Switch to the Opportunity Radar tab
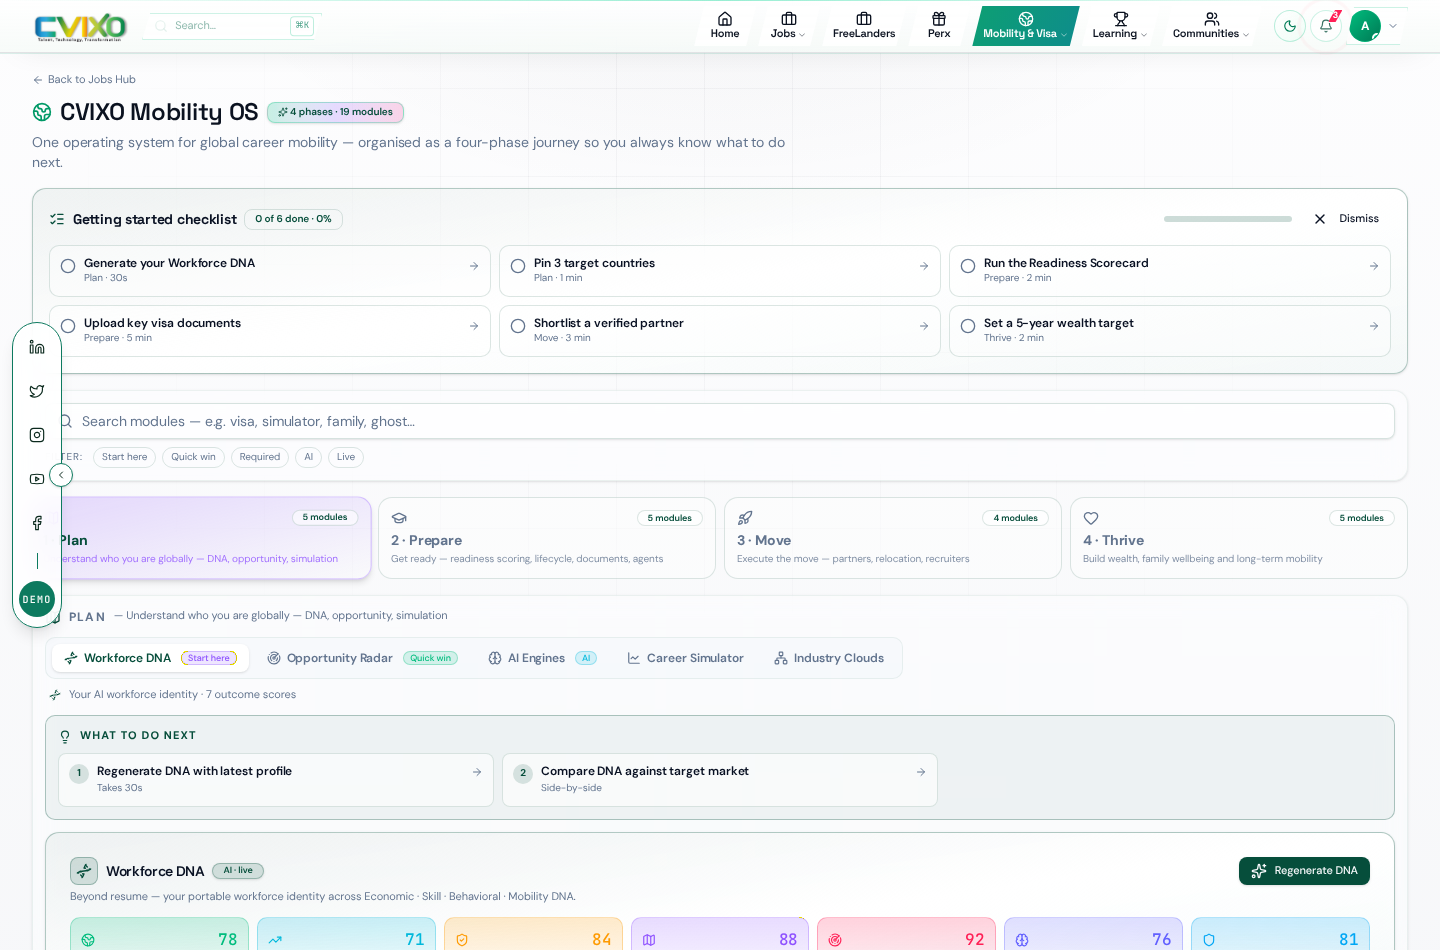Screen dimensions: 1440x950 tap(361, 658)
